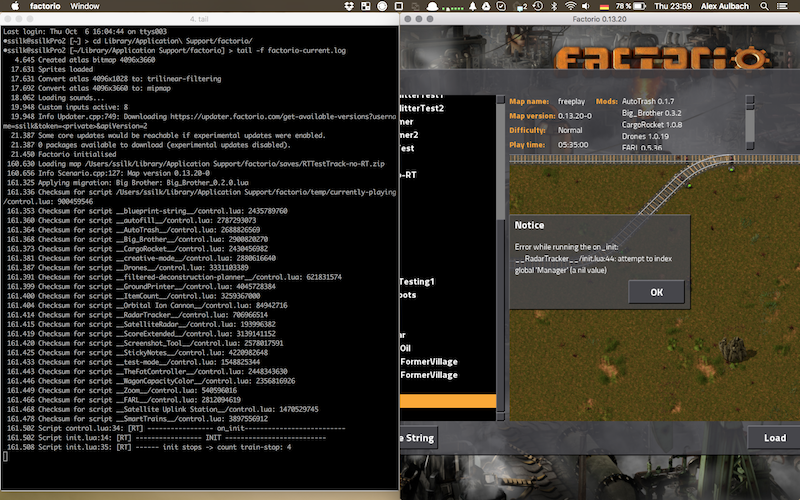Click the notification bell menu bar icon
Screen dimensions: 800x500
coord(472,6)
